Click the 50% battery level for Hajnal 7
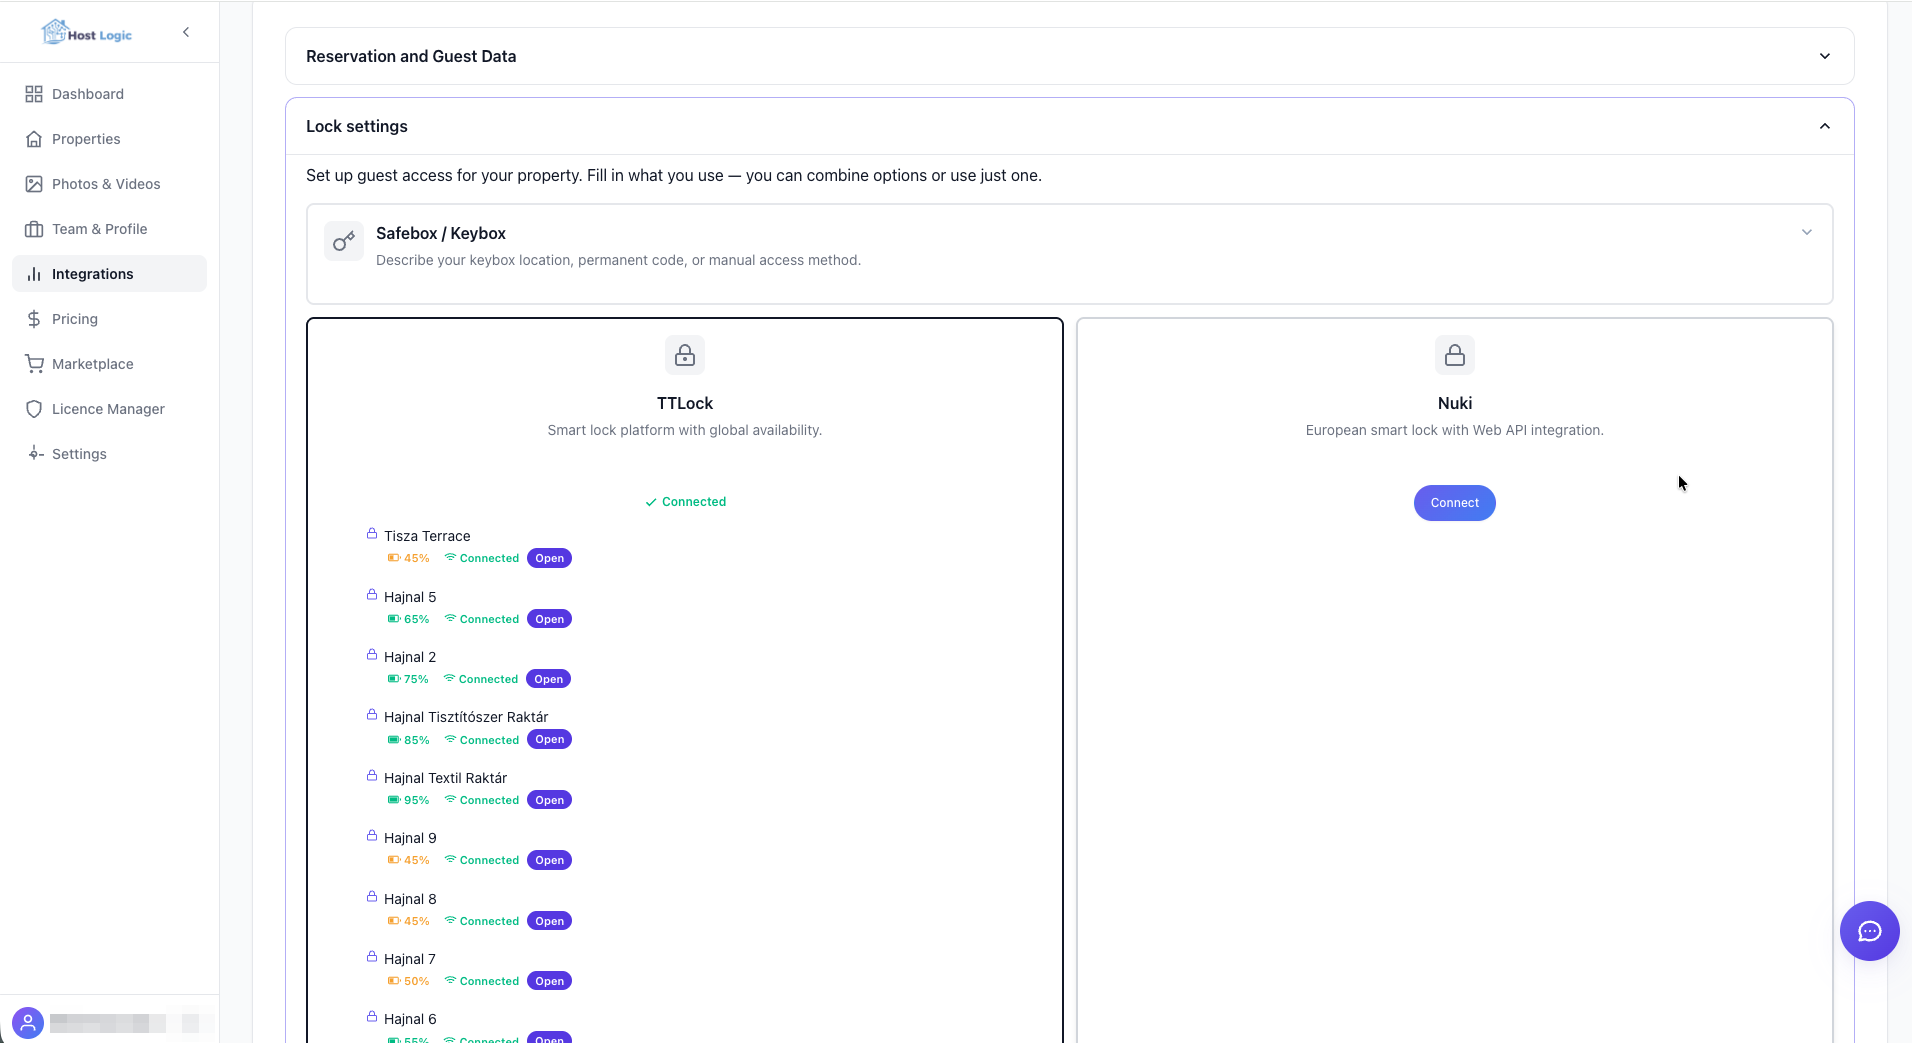 coord(417,981)
